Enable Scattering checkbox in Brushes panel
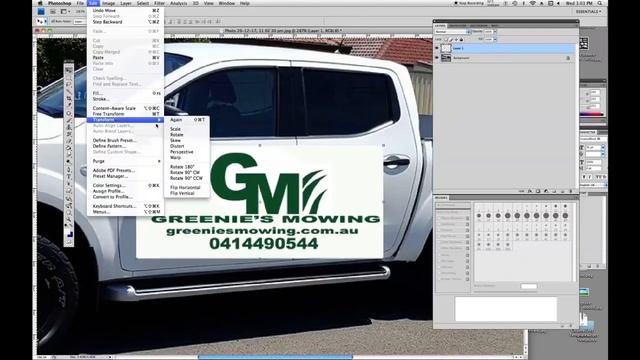640x360 pixels. [x=439, y=224]
